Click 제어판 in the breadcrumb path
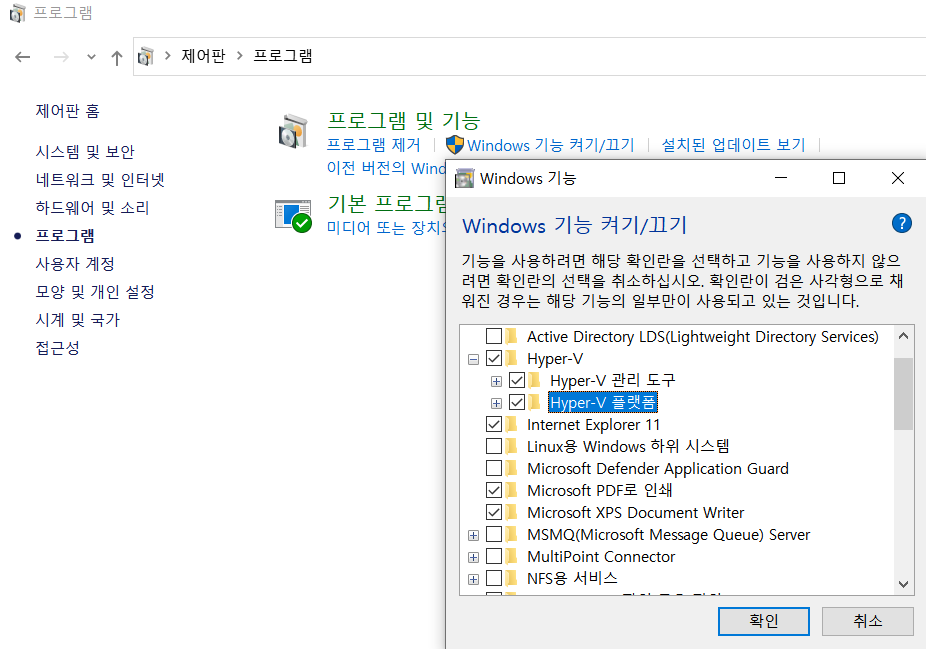Viewport: 926px width, 649px height. tap(203, 56)
